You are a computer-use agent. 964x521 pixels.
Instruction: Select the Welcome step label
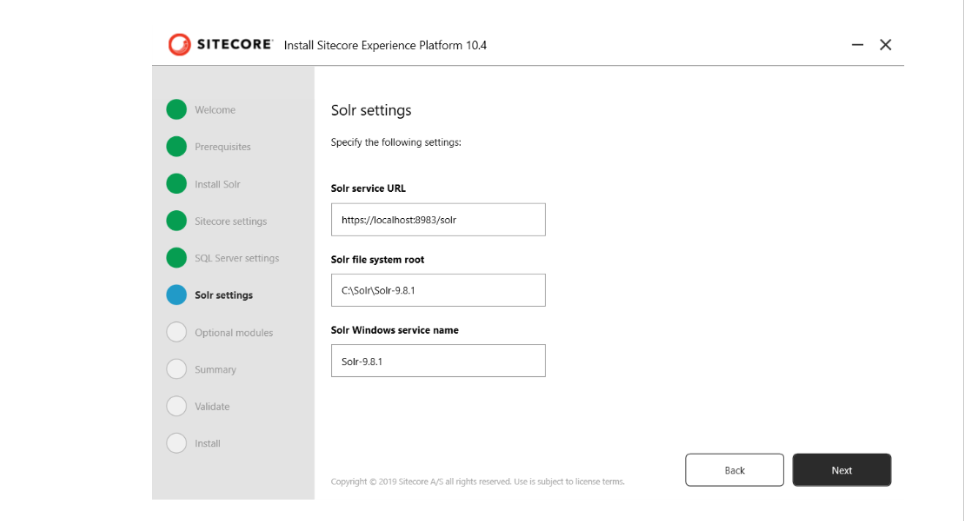pos(215,110)
